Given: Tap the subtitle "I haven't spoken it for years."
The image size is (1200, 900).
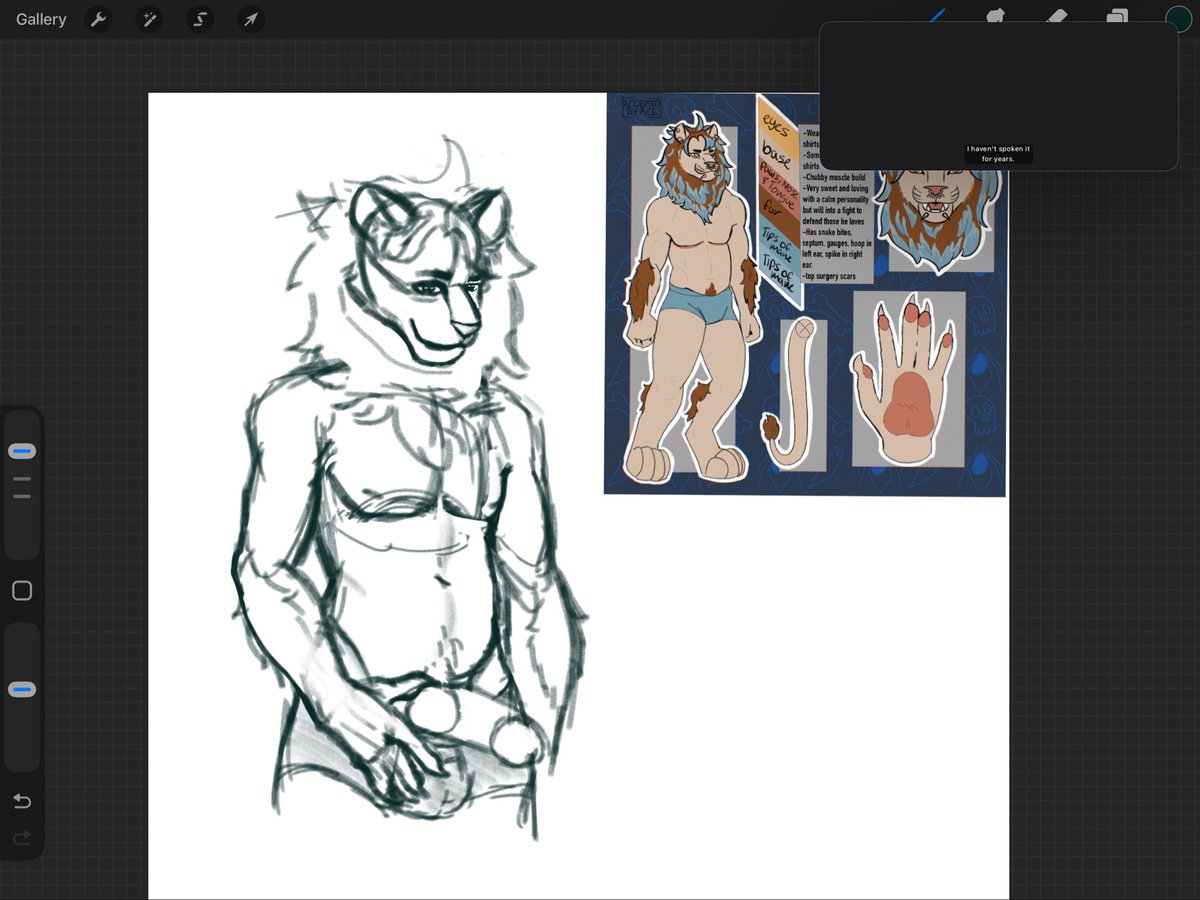Looking at the screenshot, I should (998, 154).
